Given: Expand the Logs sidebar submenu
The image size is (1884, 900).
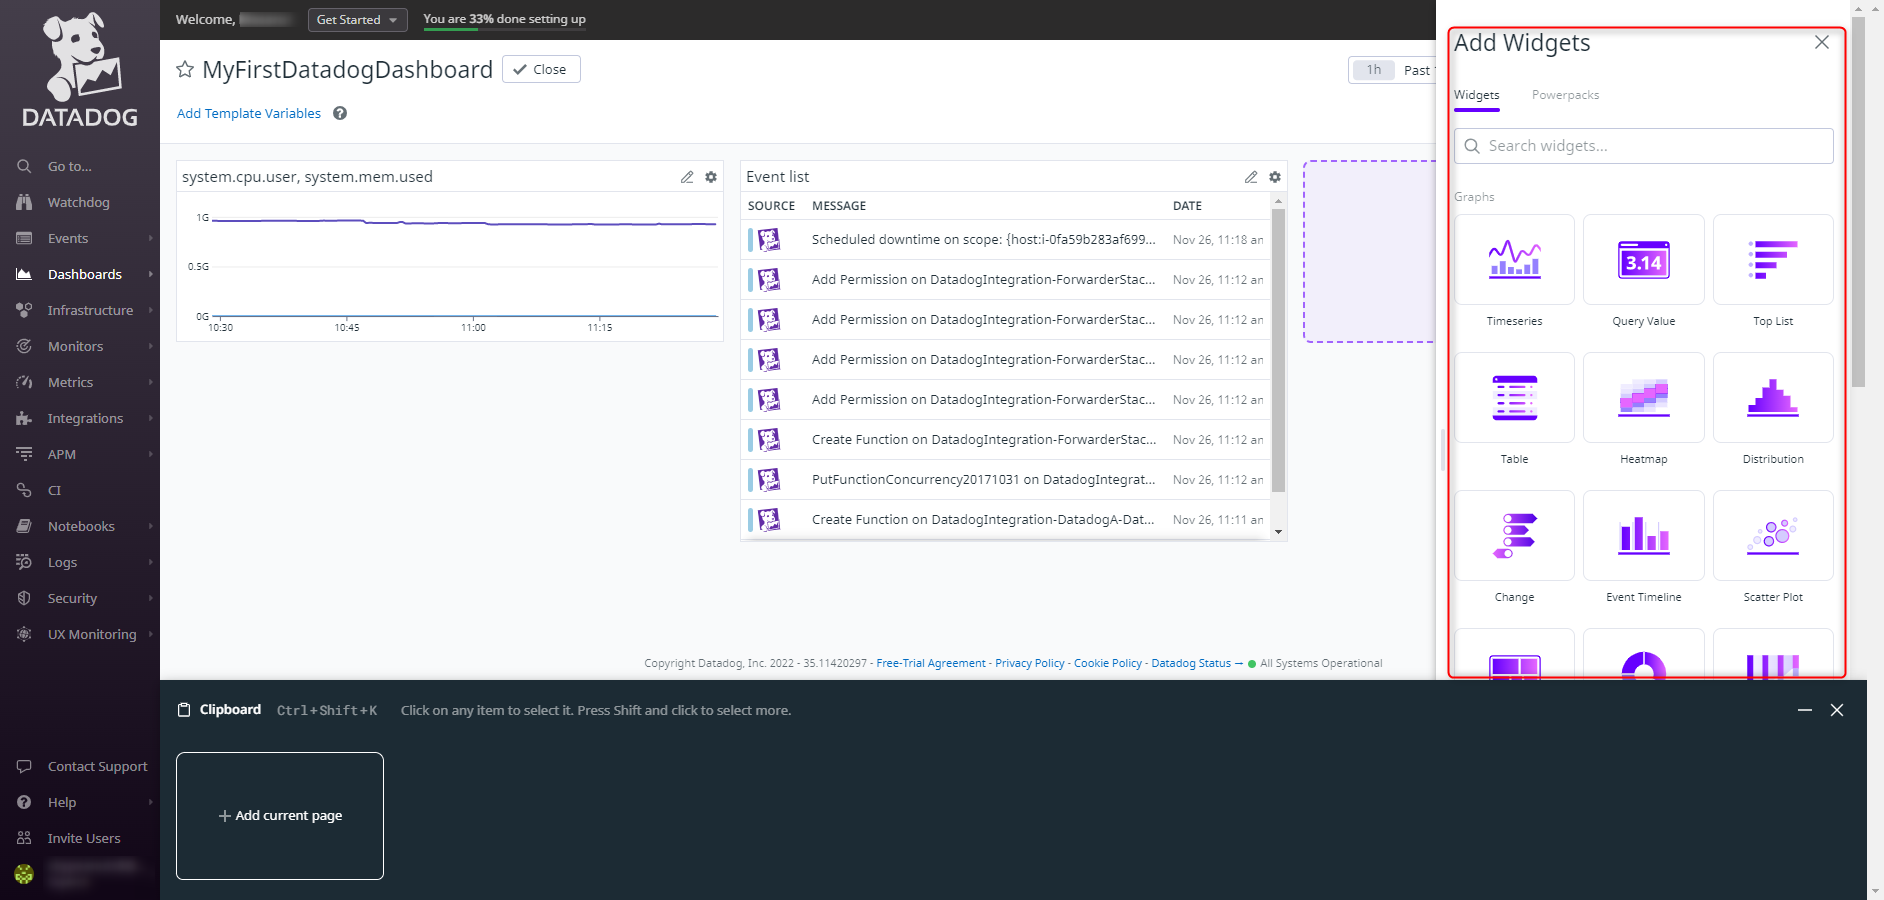Looking at the screenshot, I should pos(151,562).
